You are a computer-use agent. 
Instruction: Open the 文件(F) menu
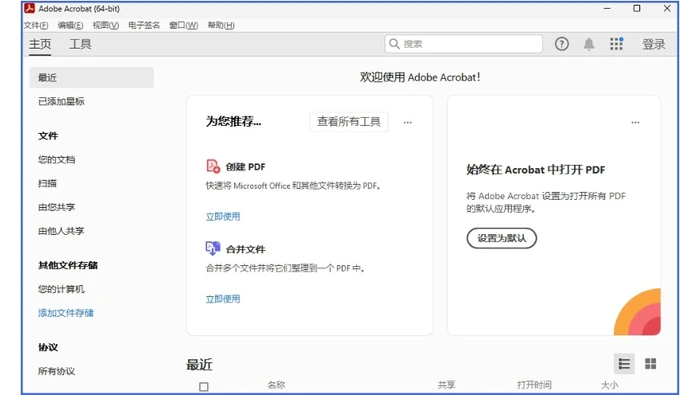pos(36,25)
